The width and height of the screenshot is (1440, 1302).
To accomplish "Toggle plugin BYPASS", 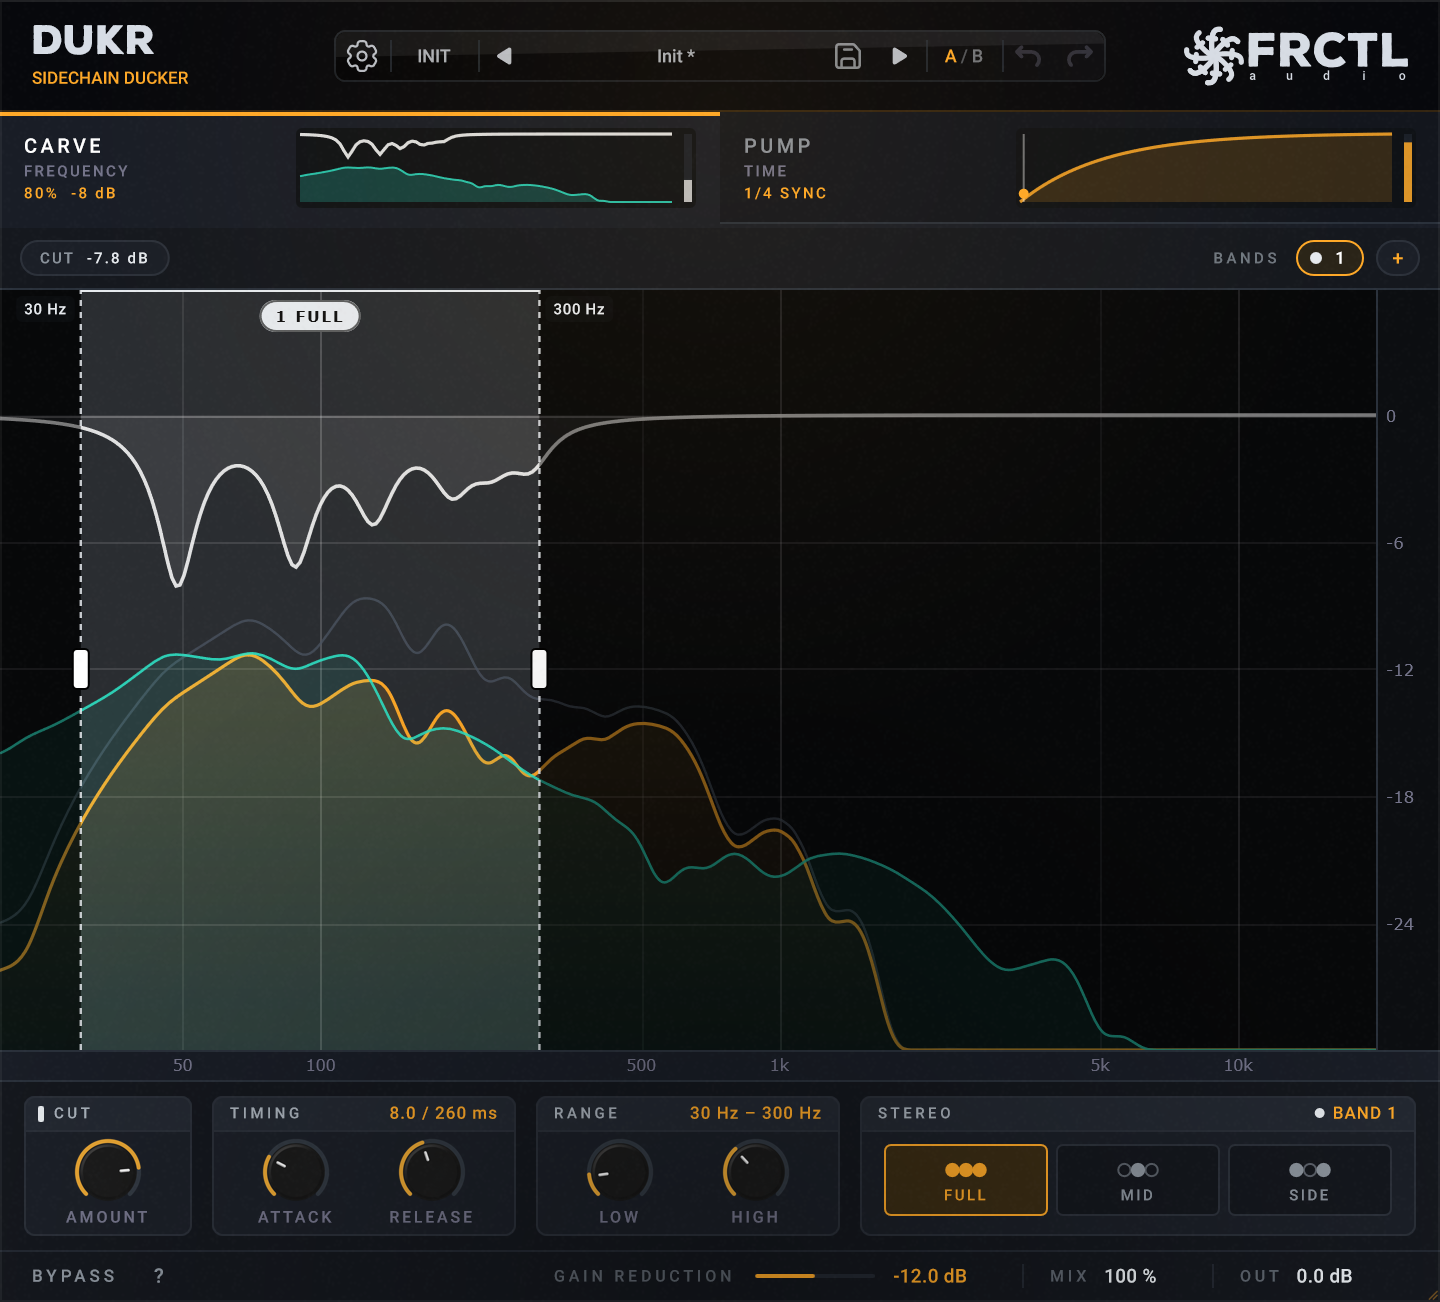I will pyautogui.click(x=74, y=1276).
